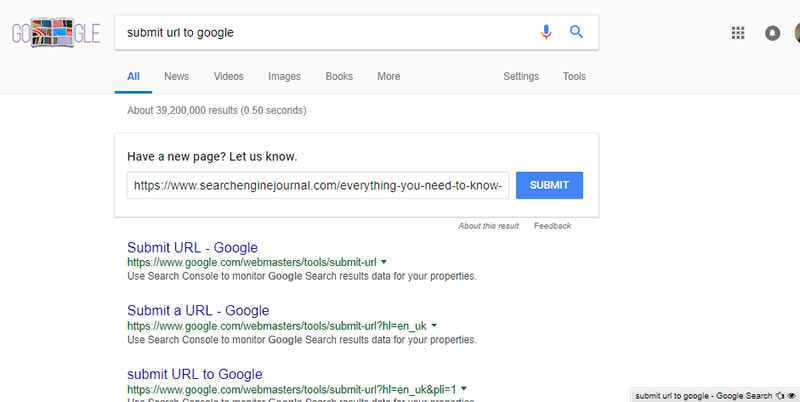
Task: Click the "About this result" link
Action: coord(488,226)
